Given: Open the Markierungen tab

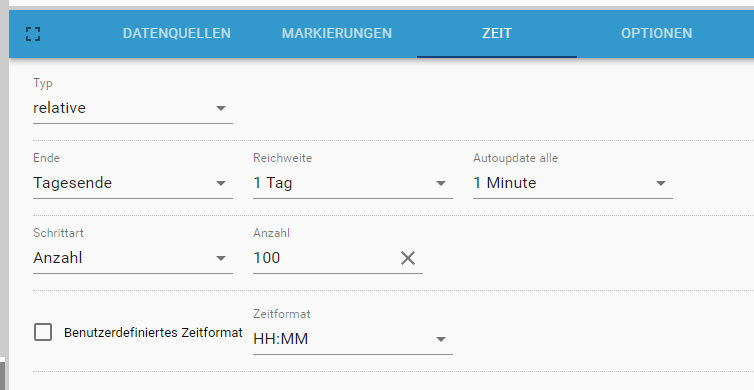Looking at the screenshot, I should (x=337, y=34).
